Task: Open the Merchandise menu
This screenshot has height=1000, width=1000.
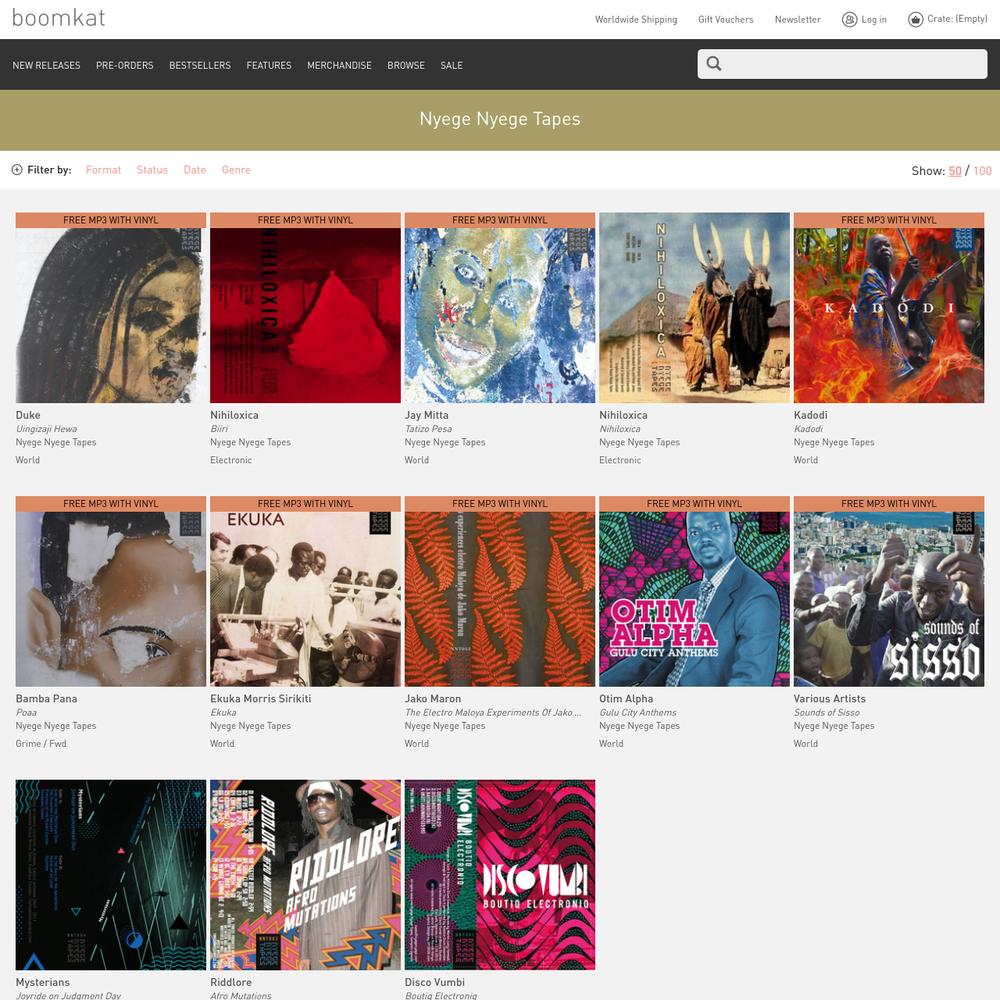Action: click(339, 65)
